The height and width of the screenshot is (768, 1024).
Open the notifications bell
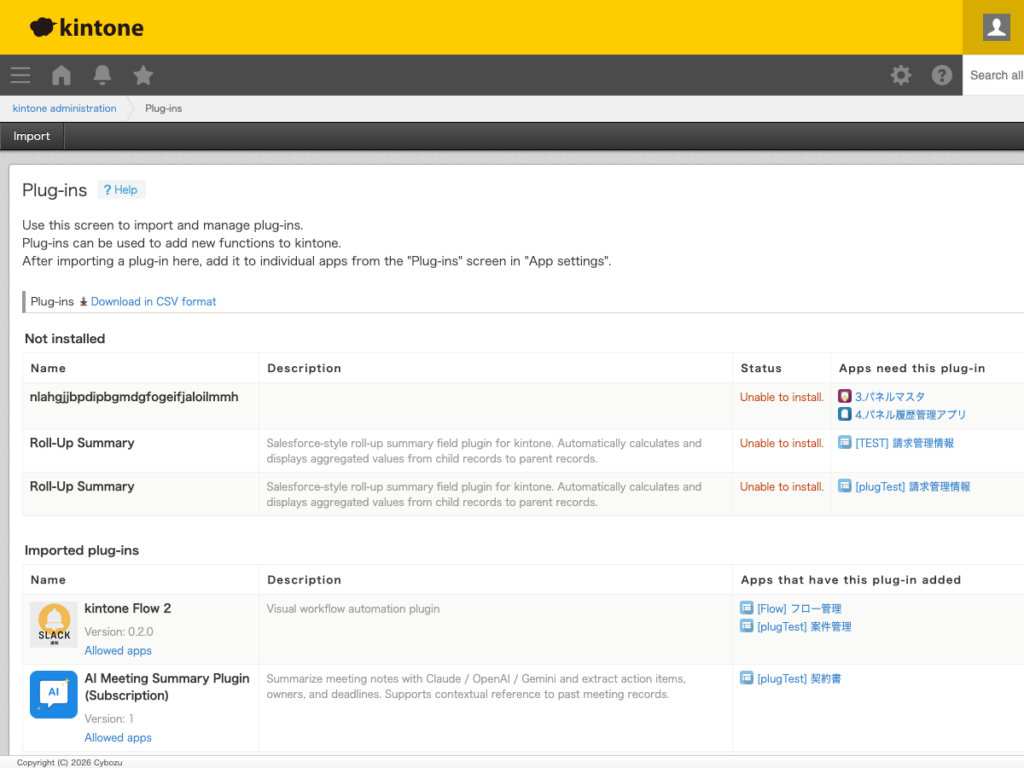[102, 75]
